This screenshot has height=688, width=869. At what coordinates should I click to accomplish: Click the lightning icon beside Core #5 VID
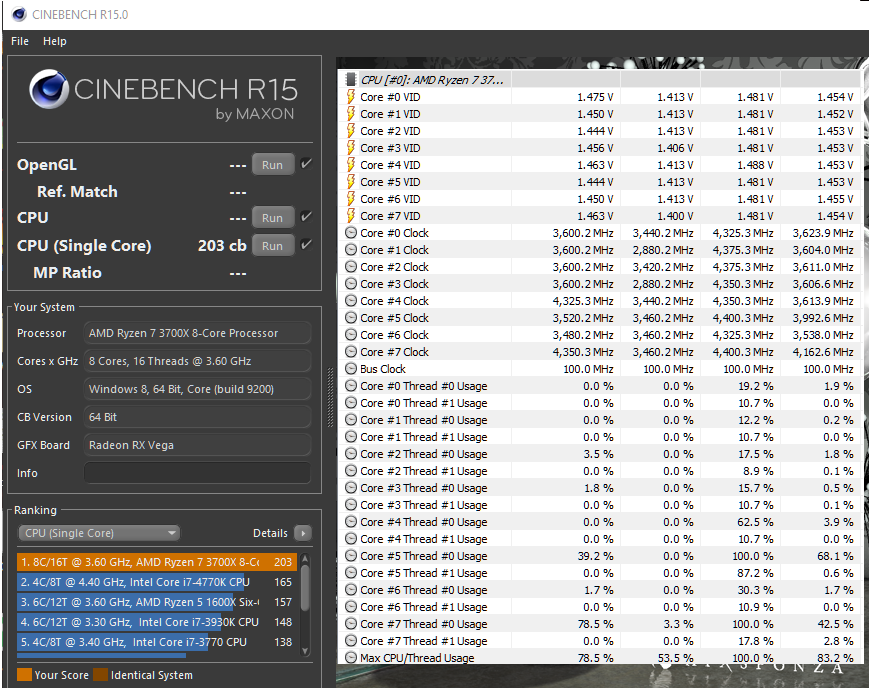click(x=351, y=182)
